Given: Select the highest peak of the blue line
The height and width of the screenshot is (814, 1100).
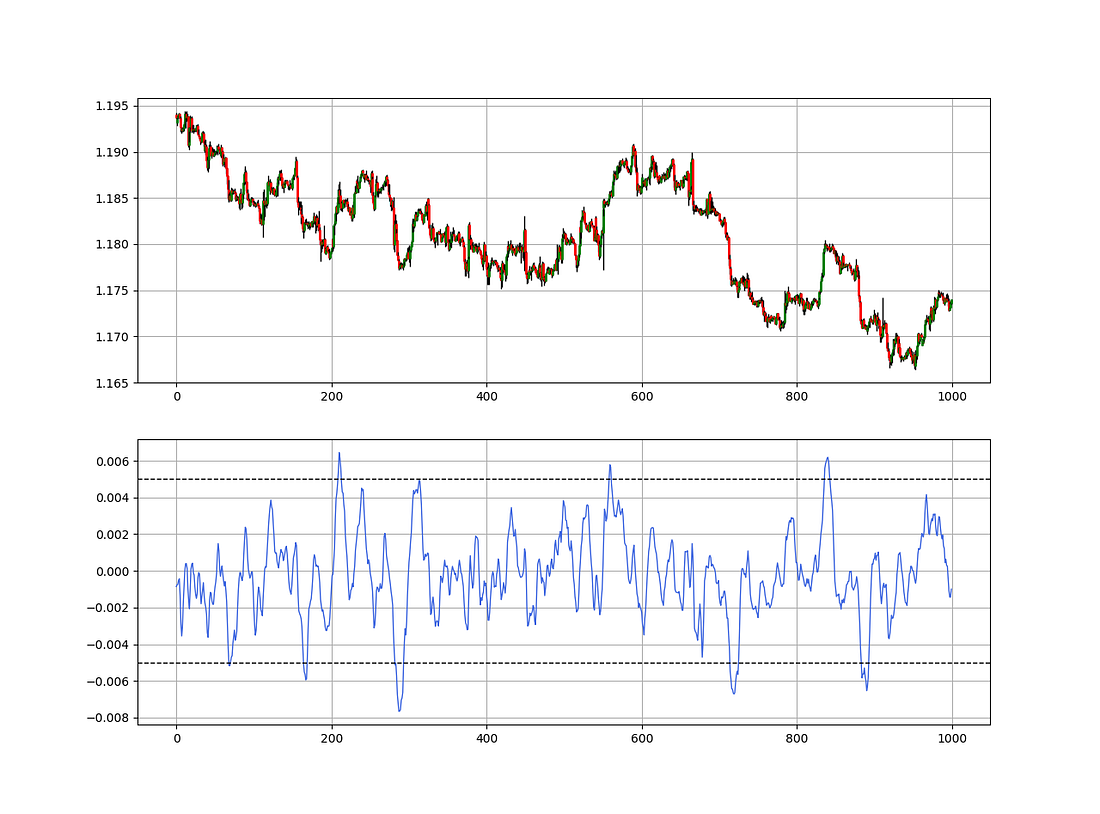Looking at the screenshot, I should 341,452.
